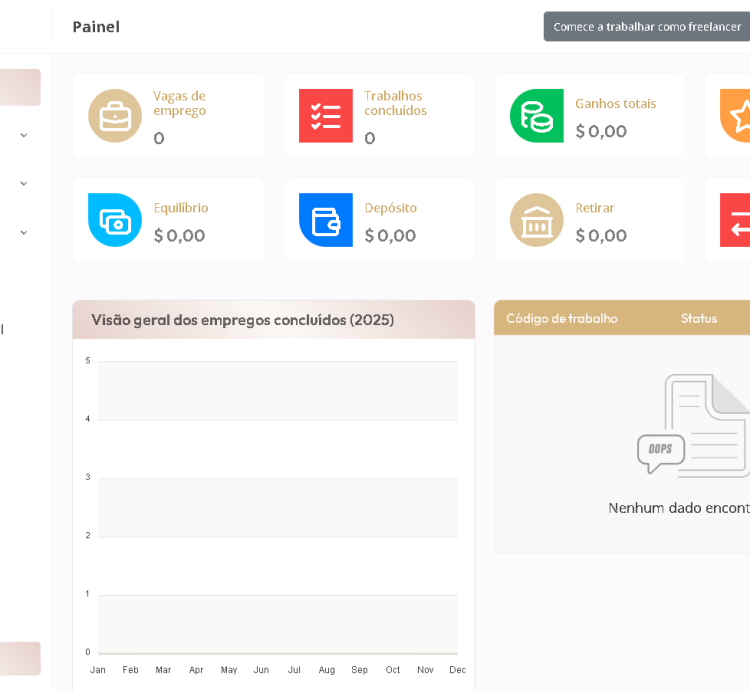Click the bank building icon for Retirar
The width and height of the screenshot is (750, 690).
(x=537, y=220)
